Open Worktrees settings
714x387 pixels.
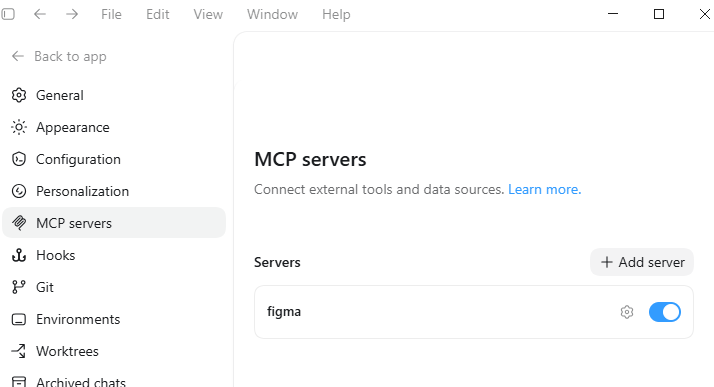(x=114, y=351)
